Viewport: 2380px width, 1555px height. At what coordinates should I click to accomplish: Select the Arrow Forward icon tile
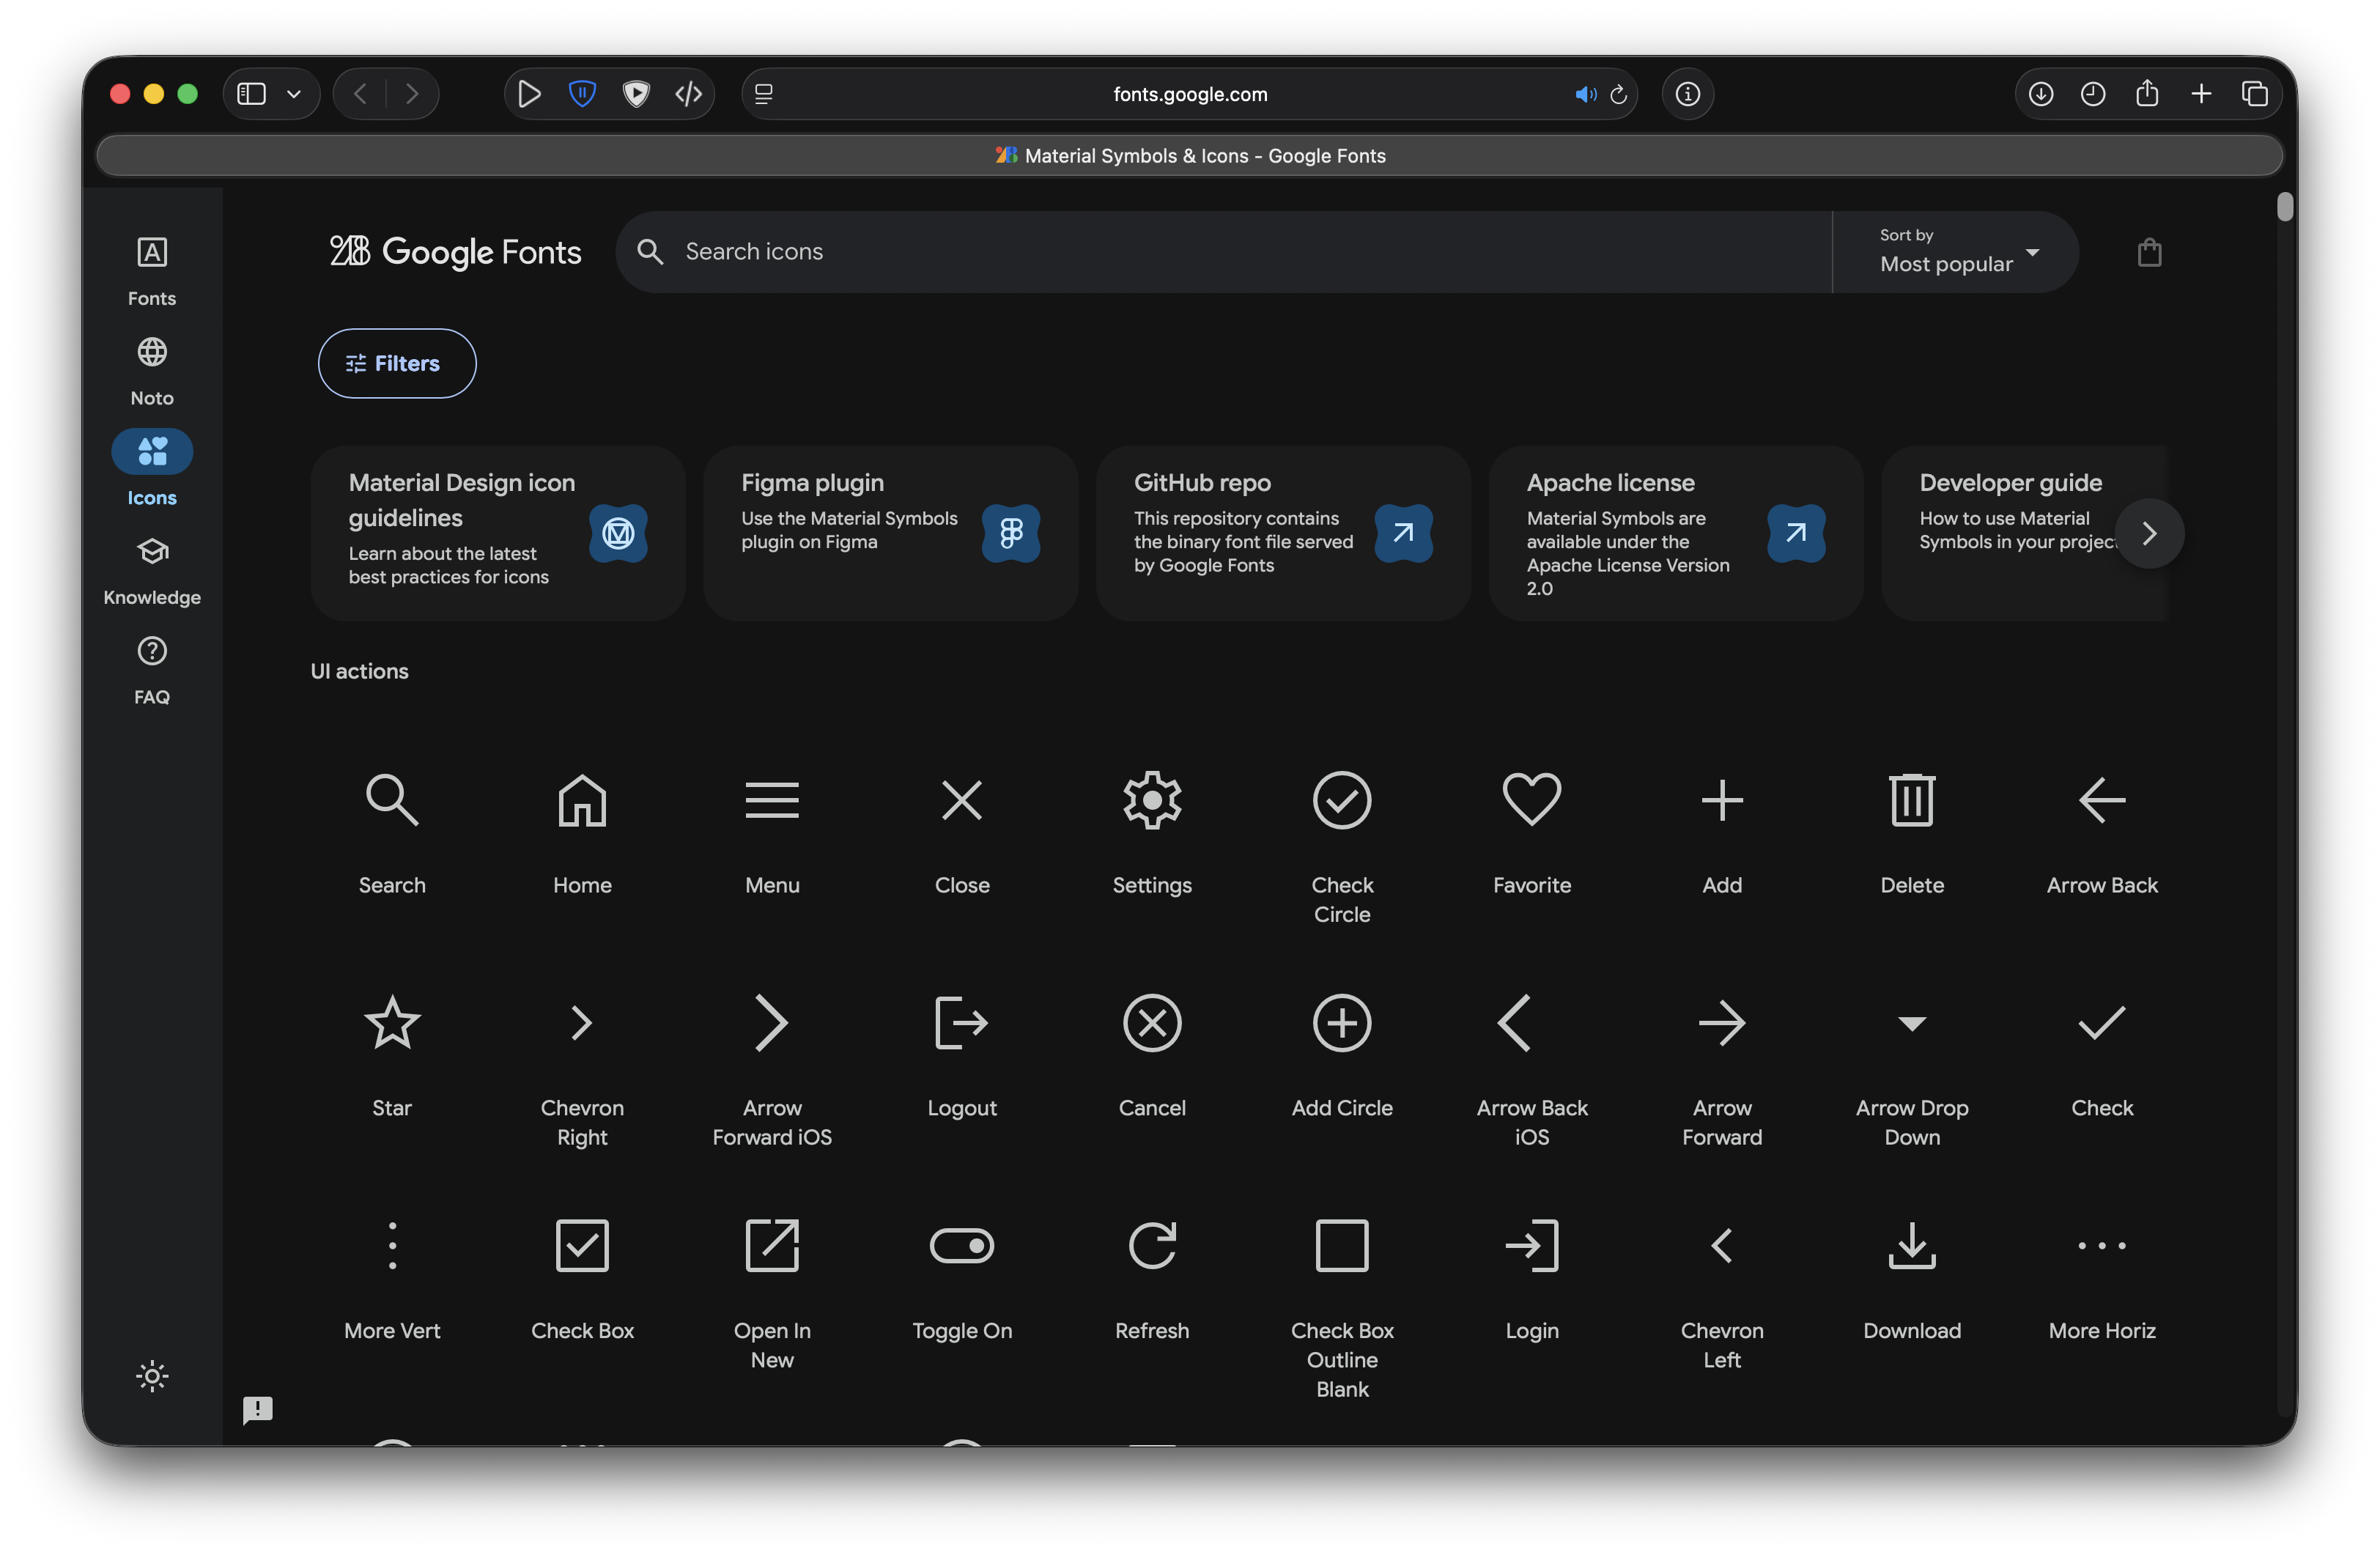point(1722,1022)
